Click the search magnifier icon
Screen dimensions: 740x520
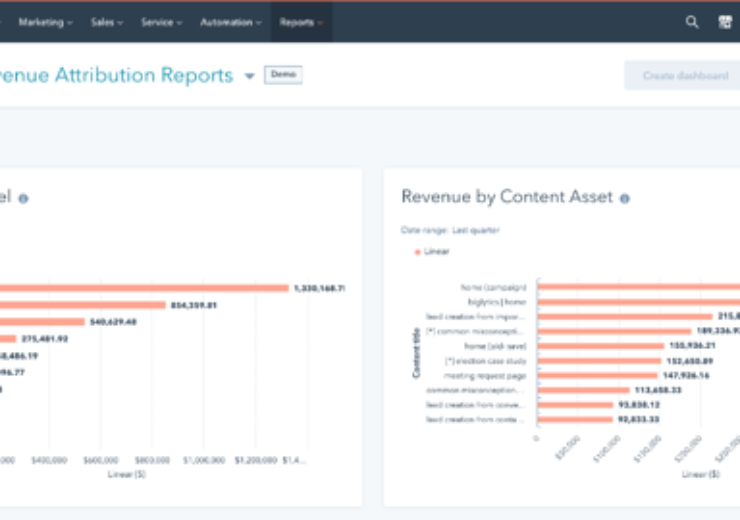[692, 22]
